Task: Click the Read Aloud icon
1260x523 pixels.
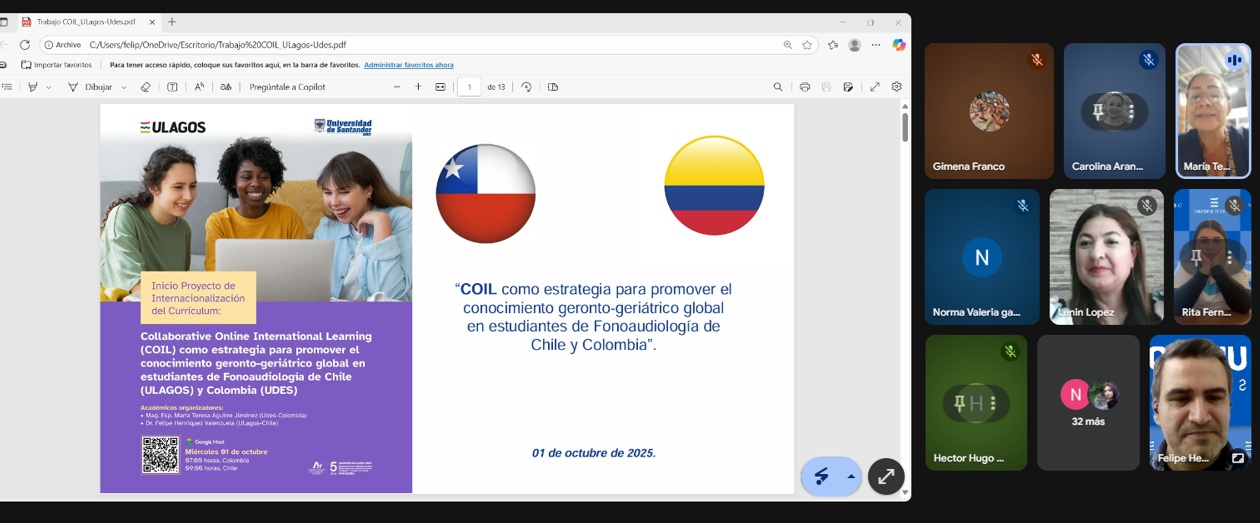Action: pyautogui.click(x=199, y=87)
